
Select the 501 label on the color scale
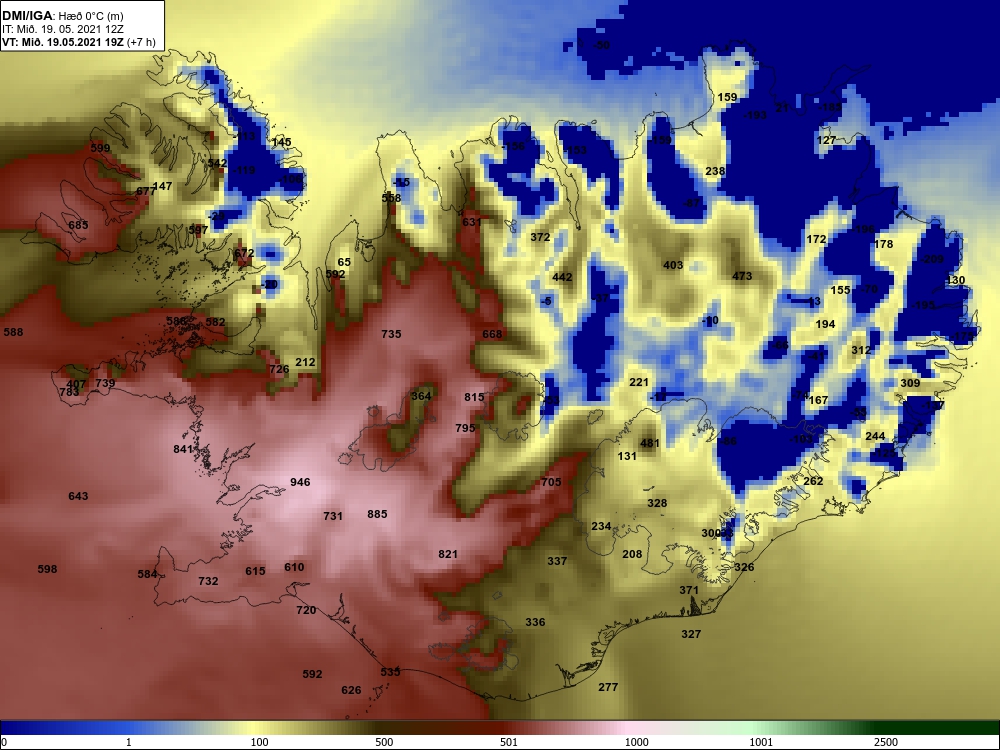pyautogui.click(x=508, y=742)
